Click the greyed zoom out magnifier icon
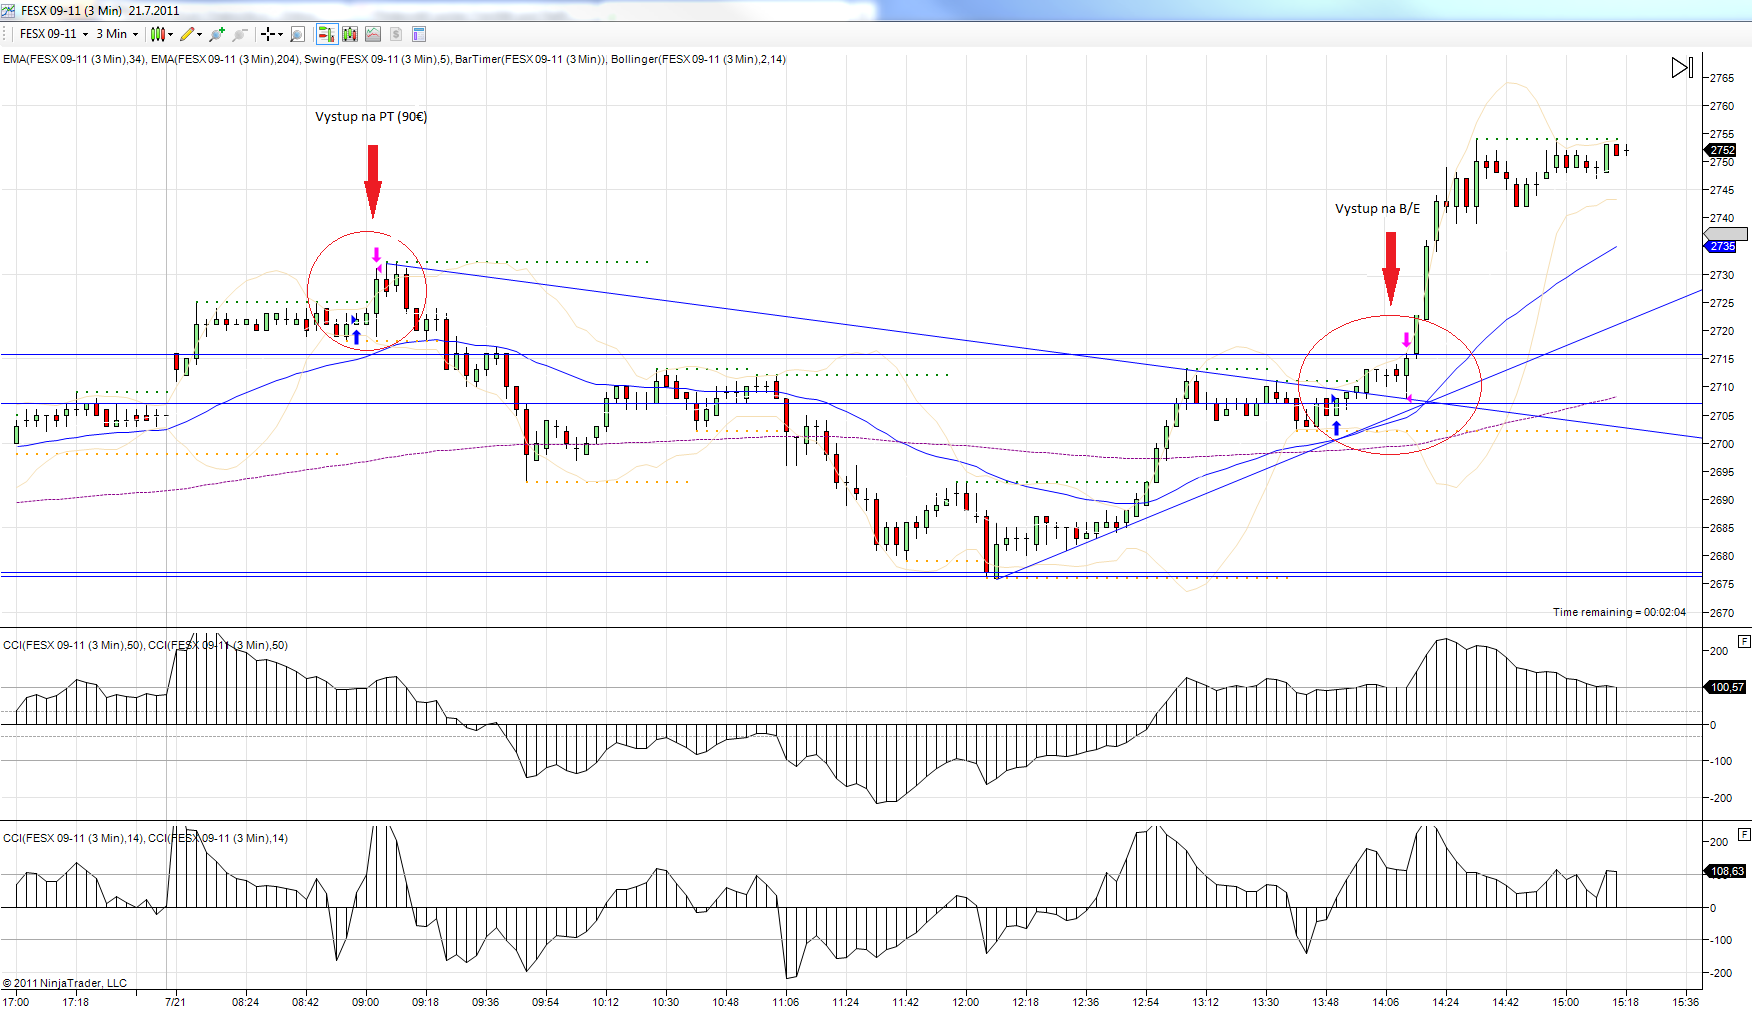Viewport: 1752px width, 1014px height. 240,34
